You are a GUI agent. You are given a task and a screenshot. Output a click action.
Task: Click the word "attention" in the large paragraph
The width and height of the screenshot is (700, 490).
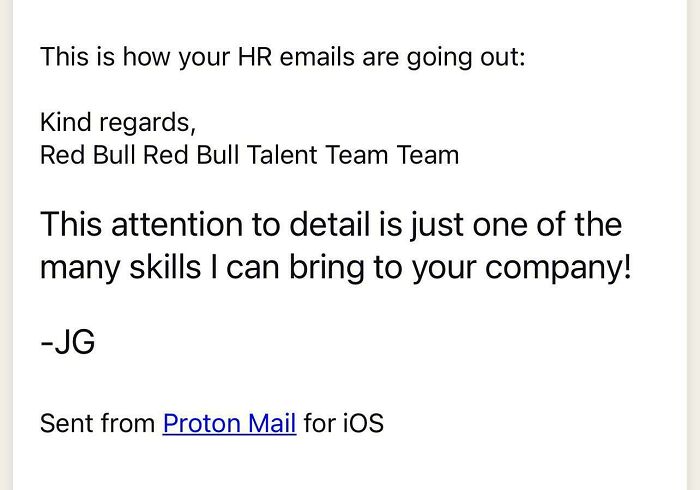point(177,224)
